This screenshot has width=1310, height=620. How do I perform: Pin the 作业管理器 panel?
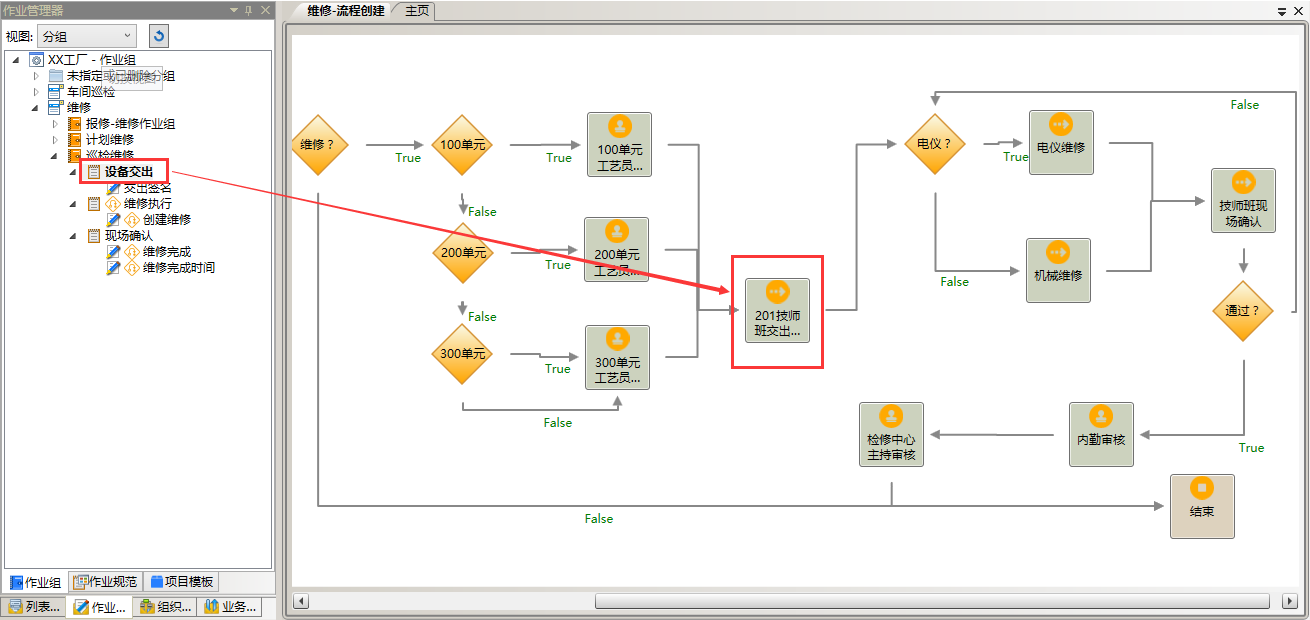pos(249,10)
